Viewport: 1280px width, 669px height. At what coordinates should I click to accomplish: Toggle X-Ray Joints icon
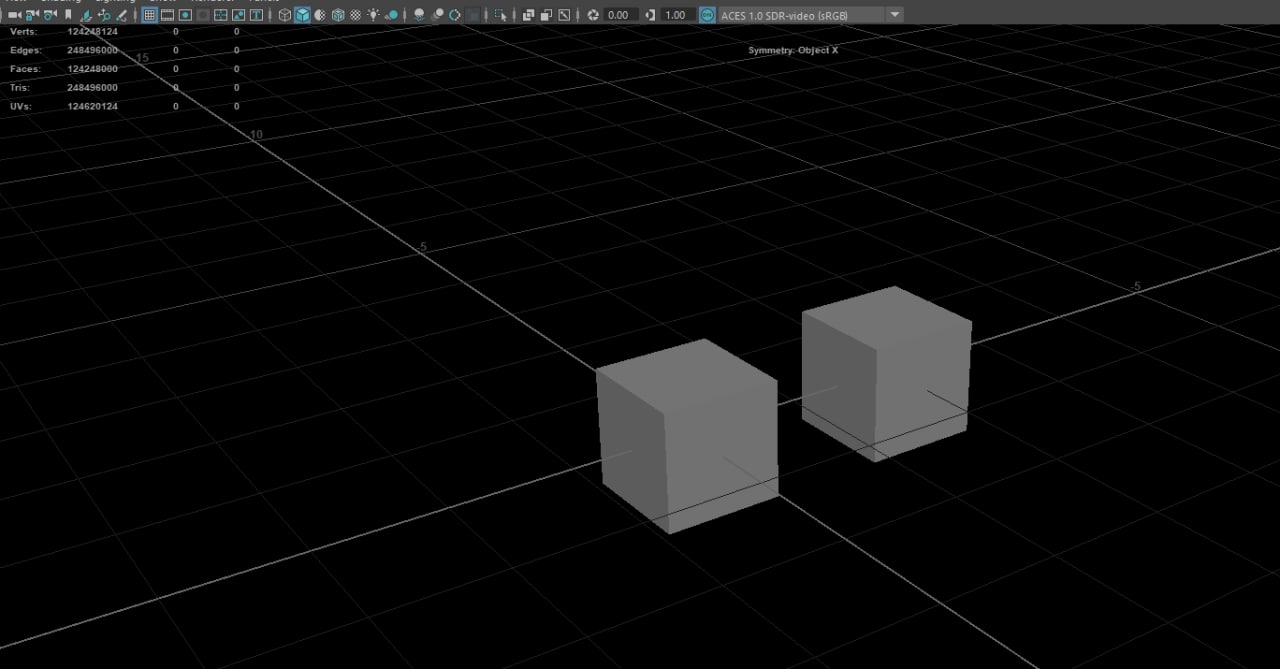(x=564, y=15)
